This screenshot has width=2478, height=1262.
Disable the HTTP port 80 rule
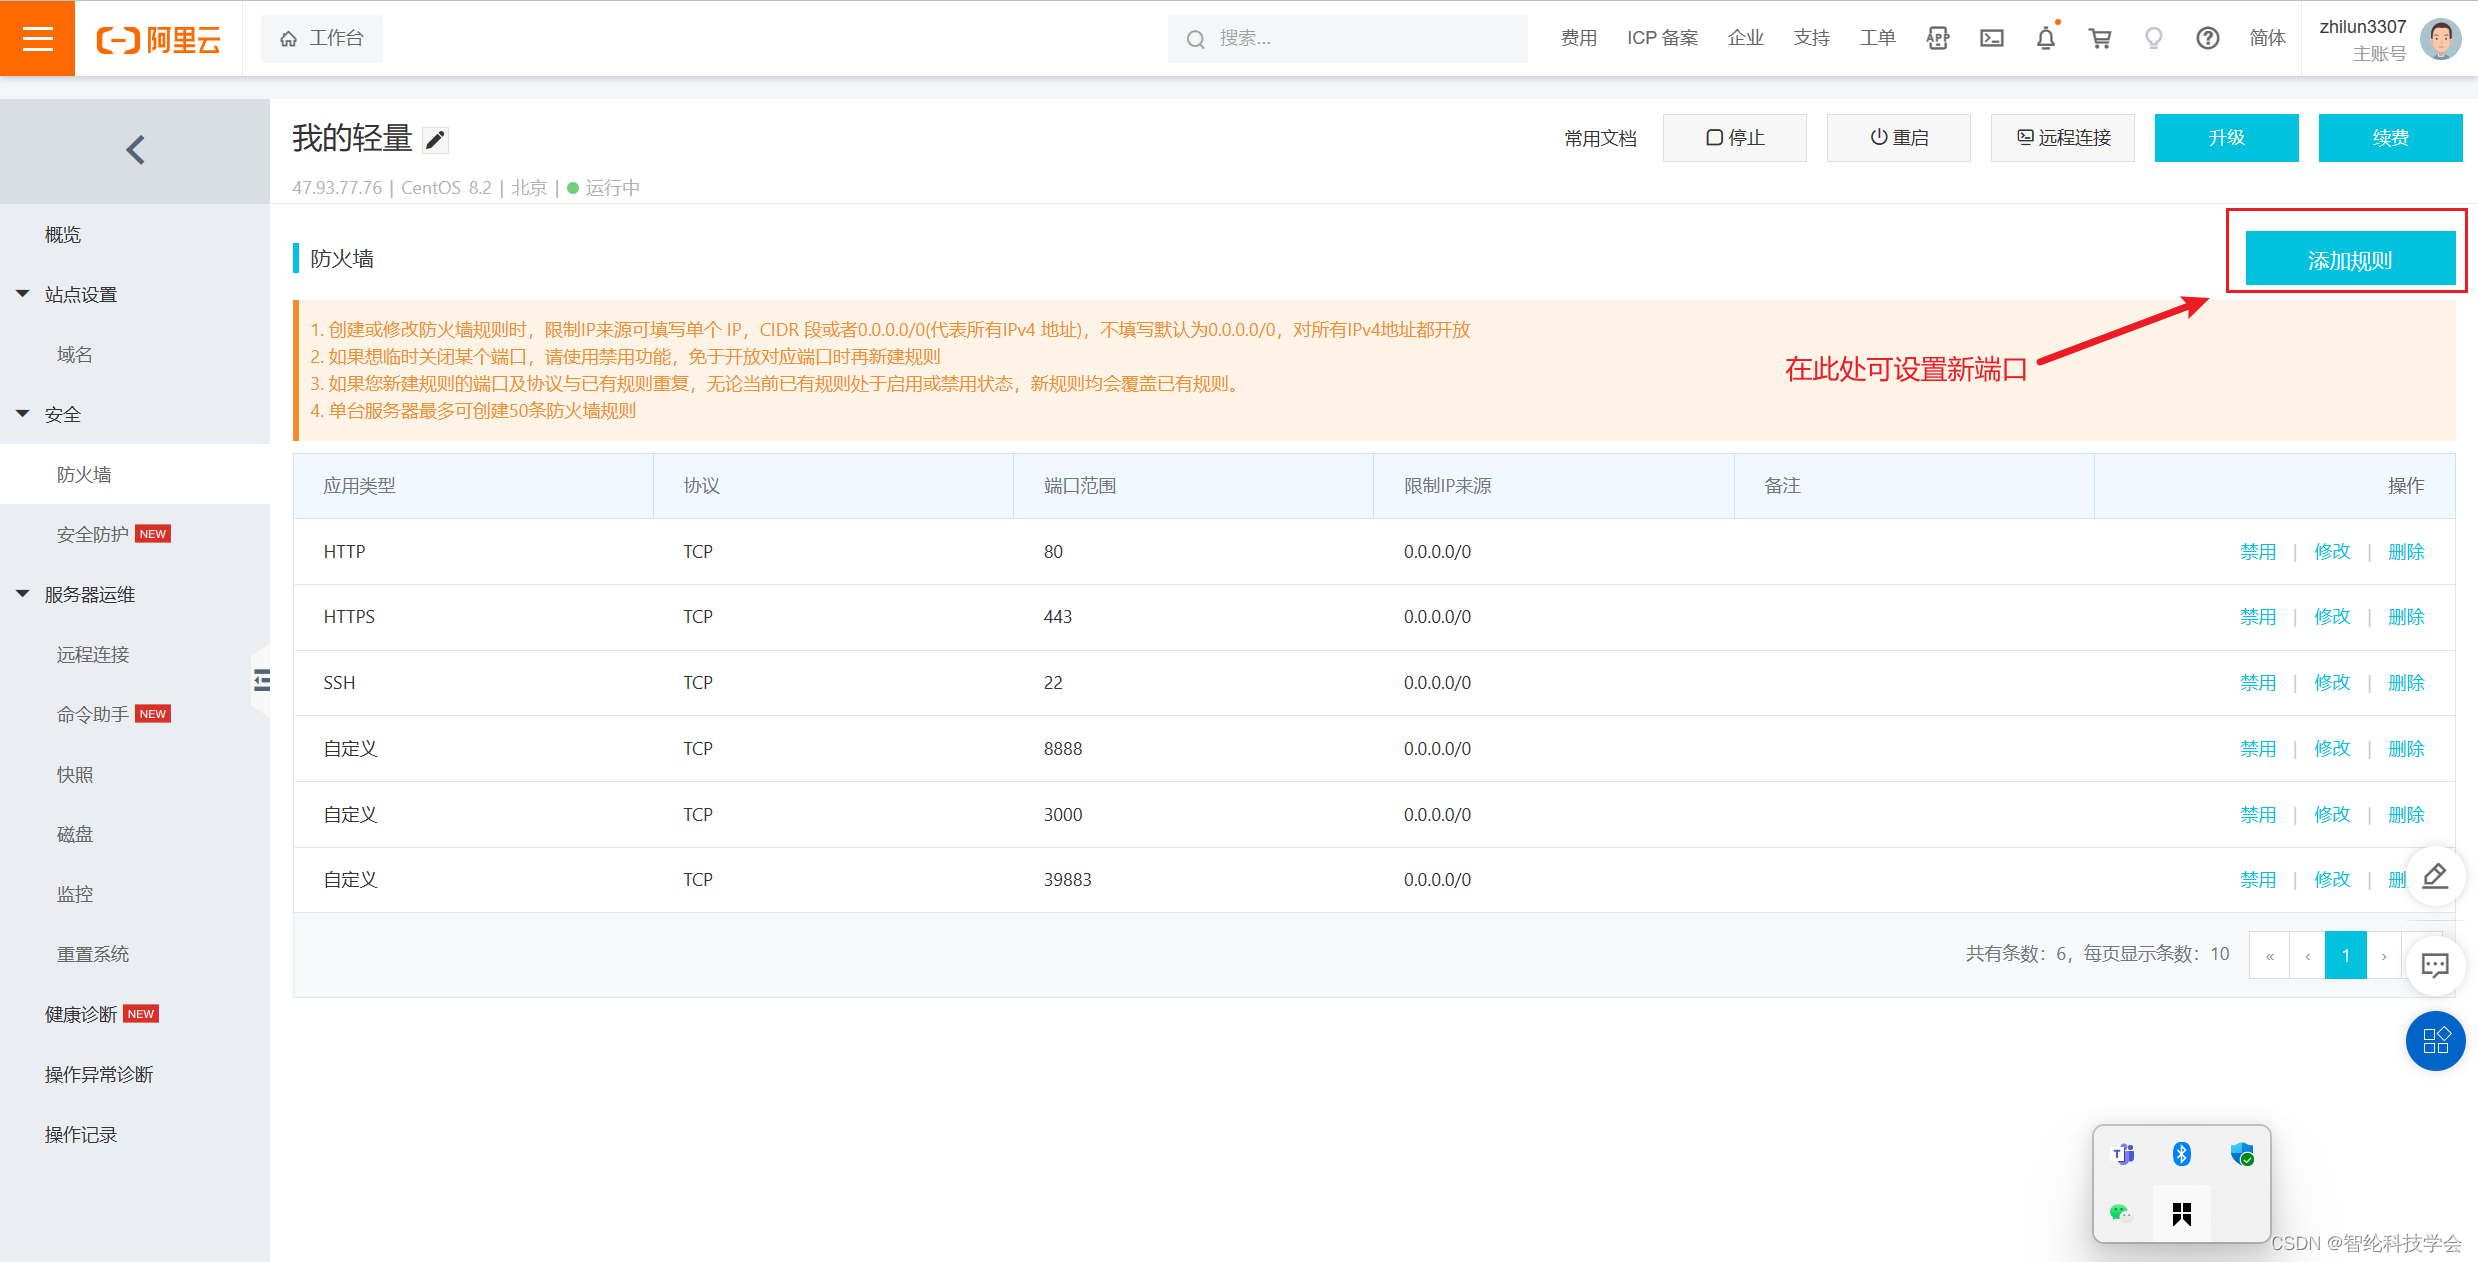coord(2257,552)
